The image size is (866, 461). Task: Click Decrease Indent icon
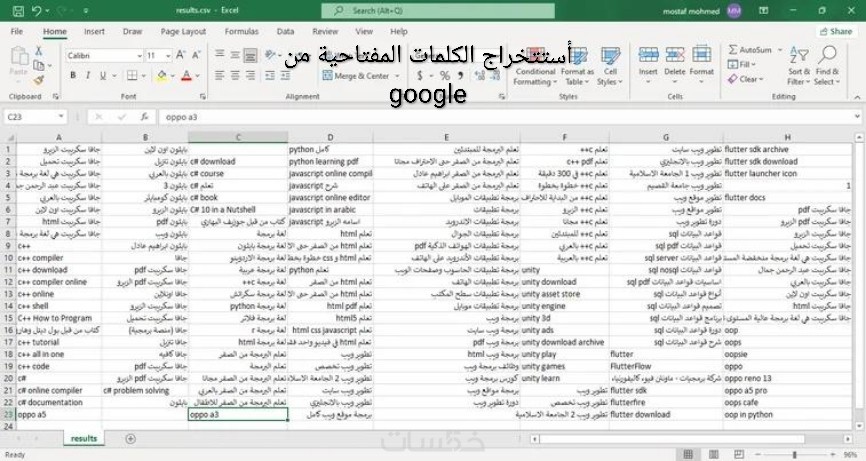(x=270, y=75)
